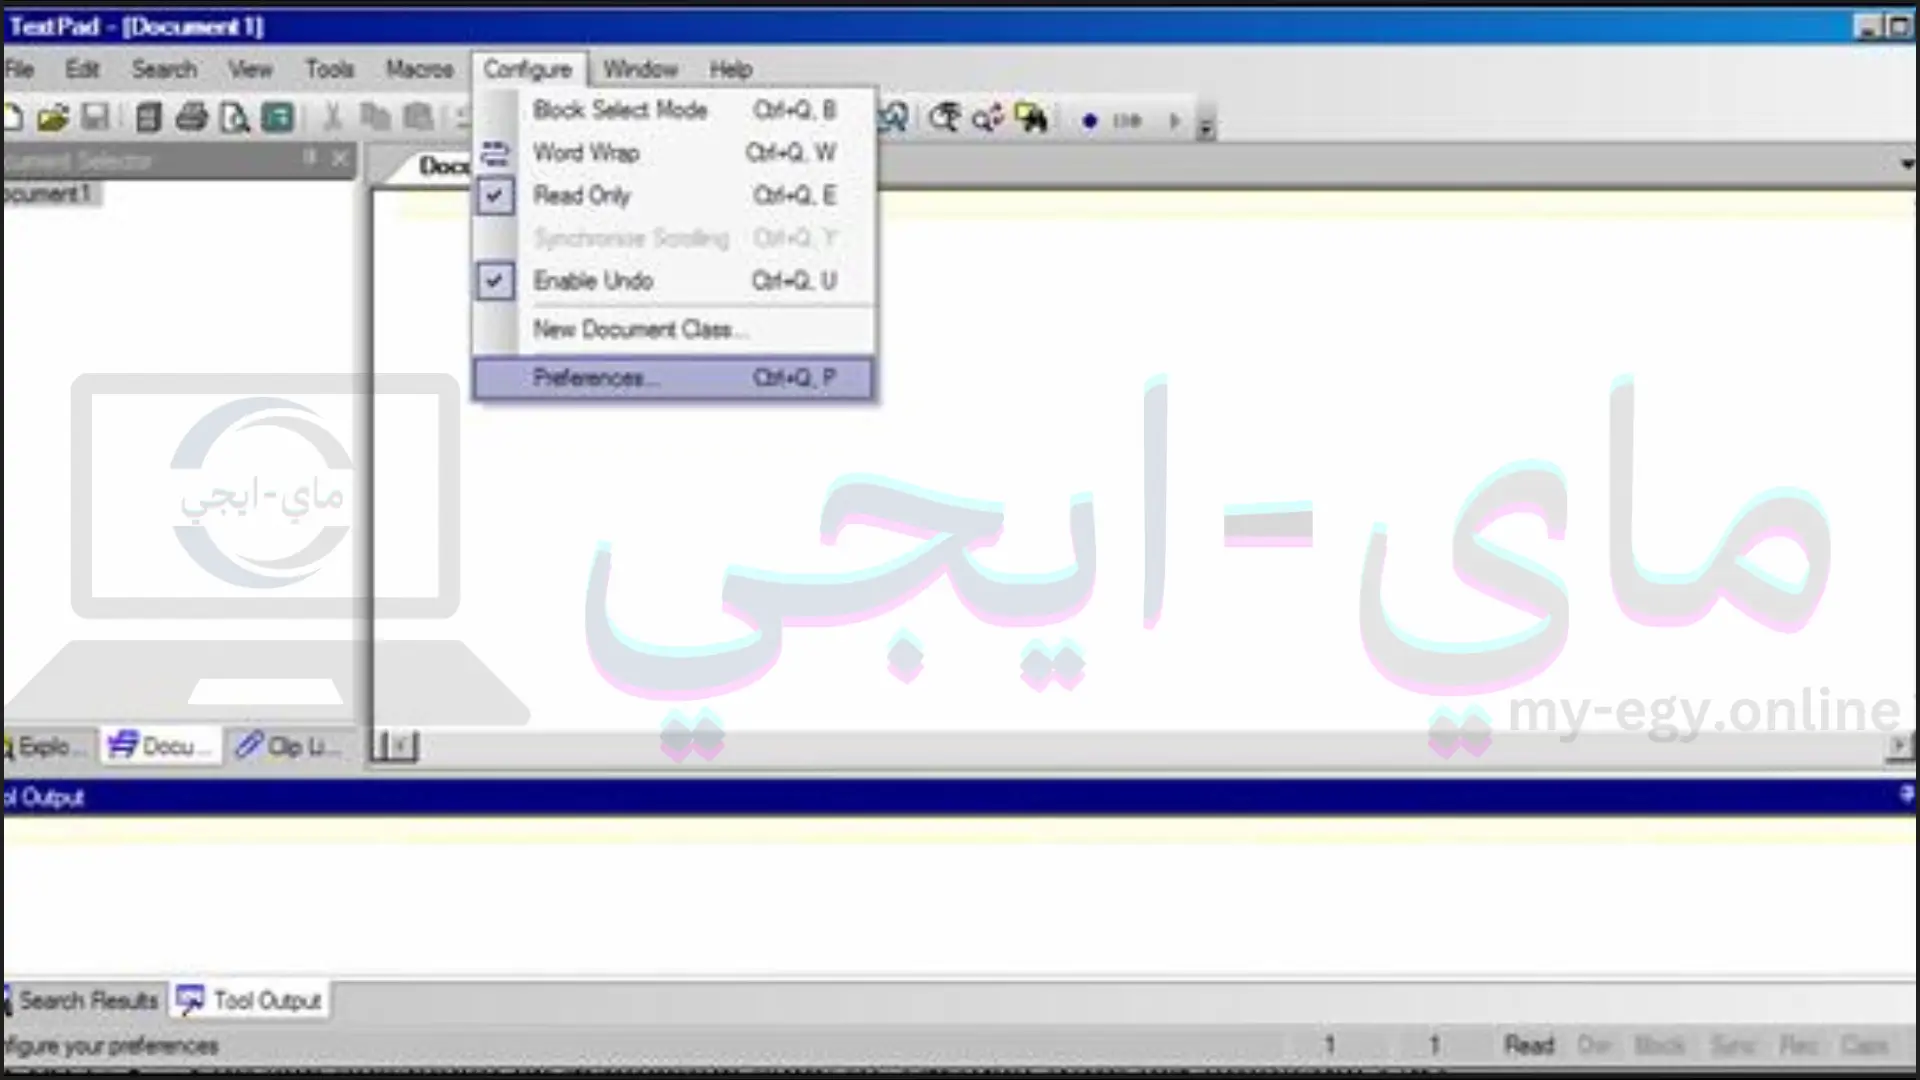1920x1080 pixels.
Task: Click the record macro bullet icon
Action: pos(1091,120)
